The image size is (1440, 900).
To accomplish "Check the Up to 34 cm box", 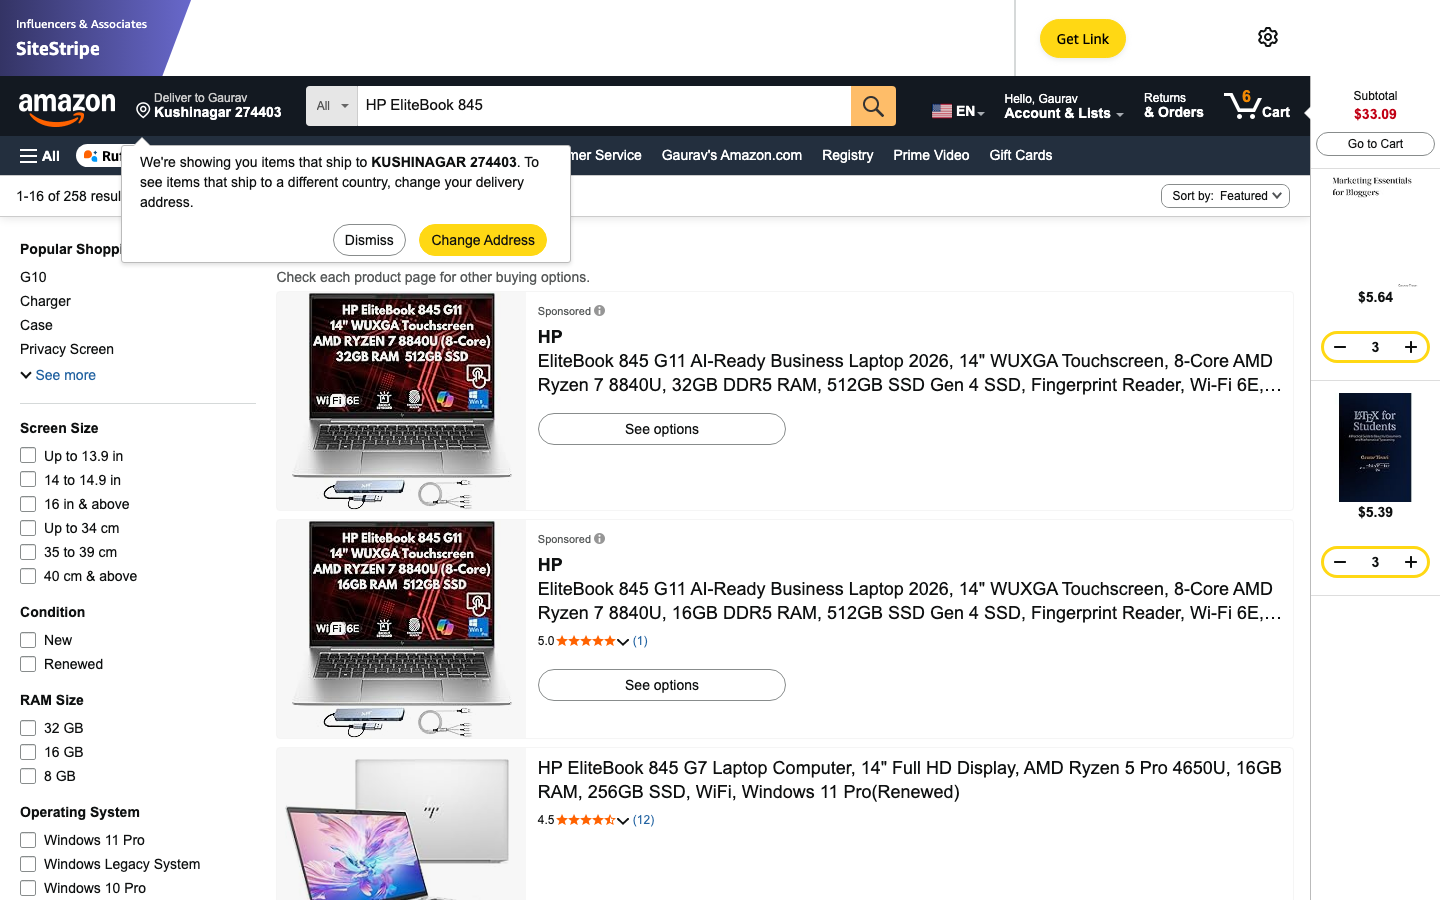I will (x=28, y=528).
